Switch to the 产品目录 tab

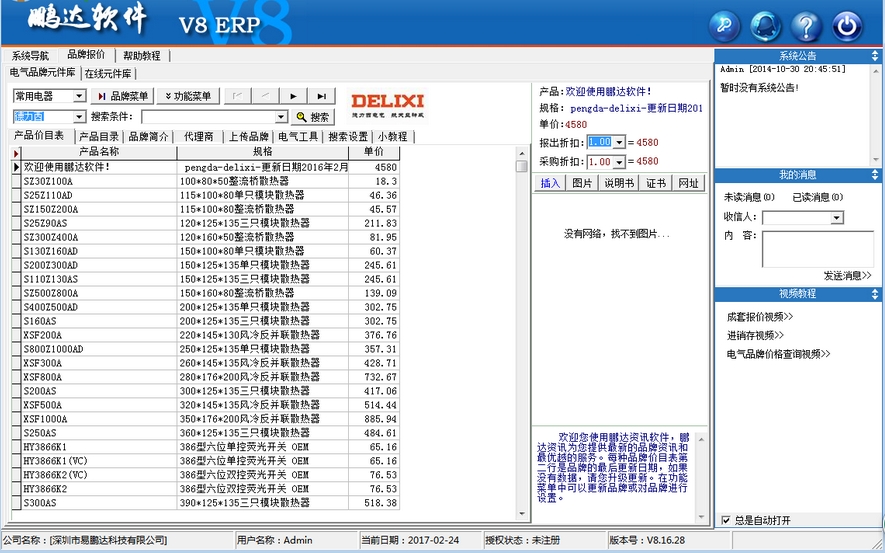(99, 137)
